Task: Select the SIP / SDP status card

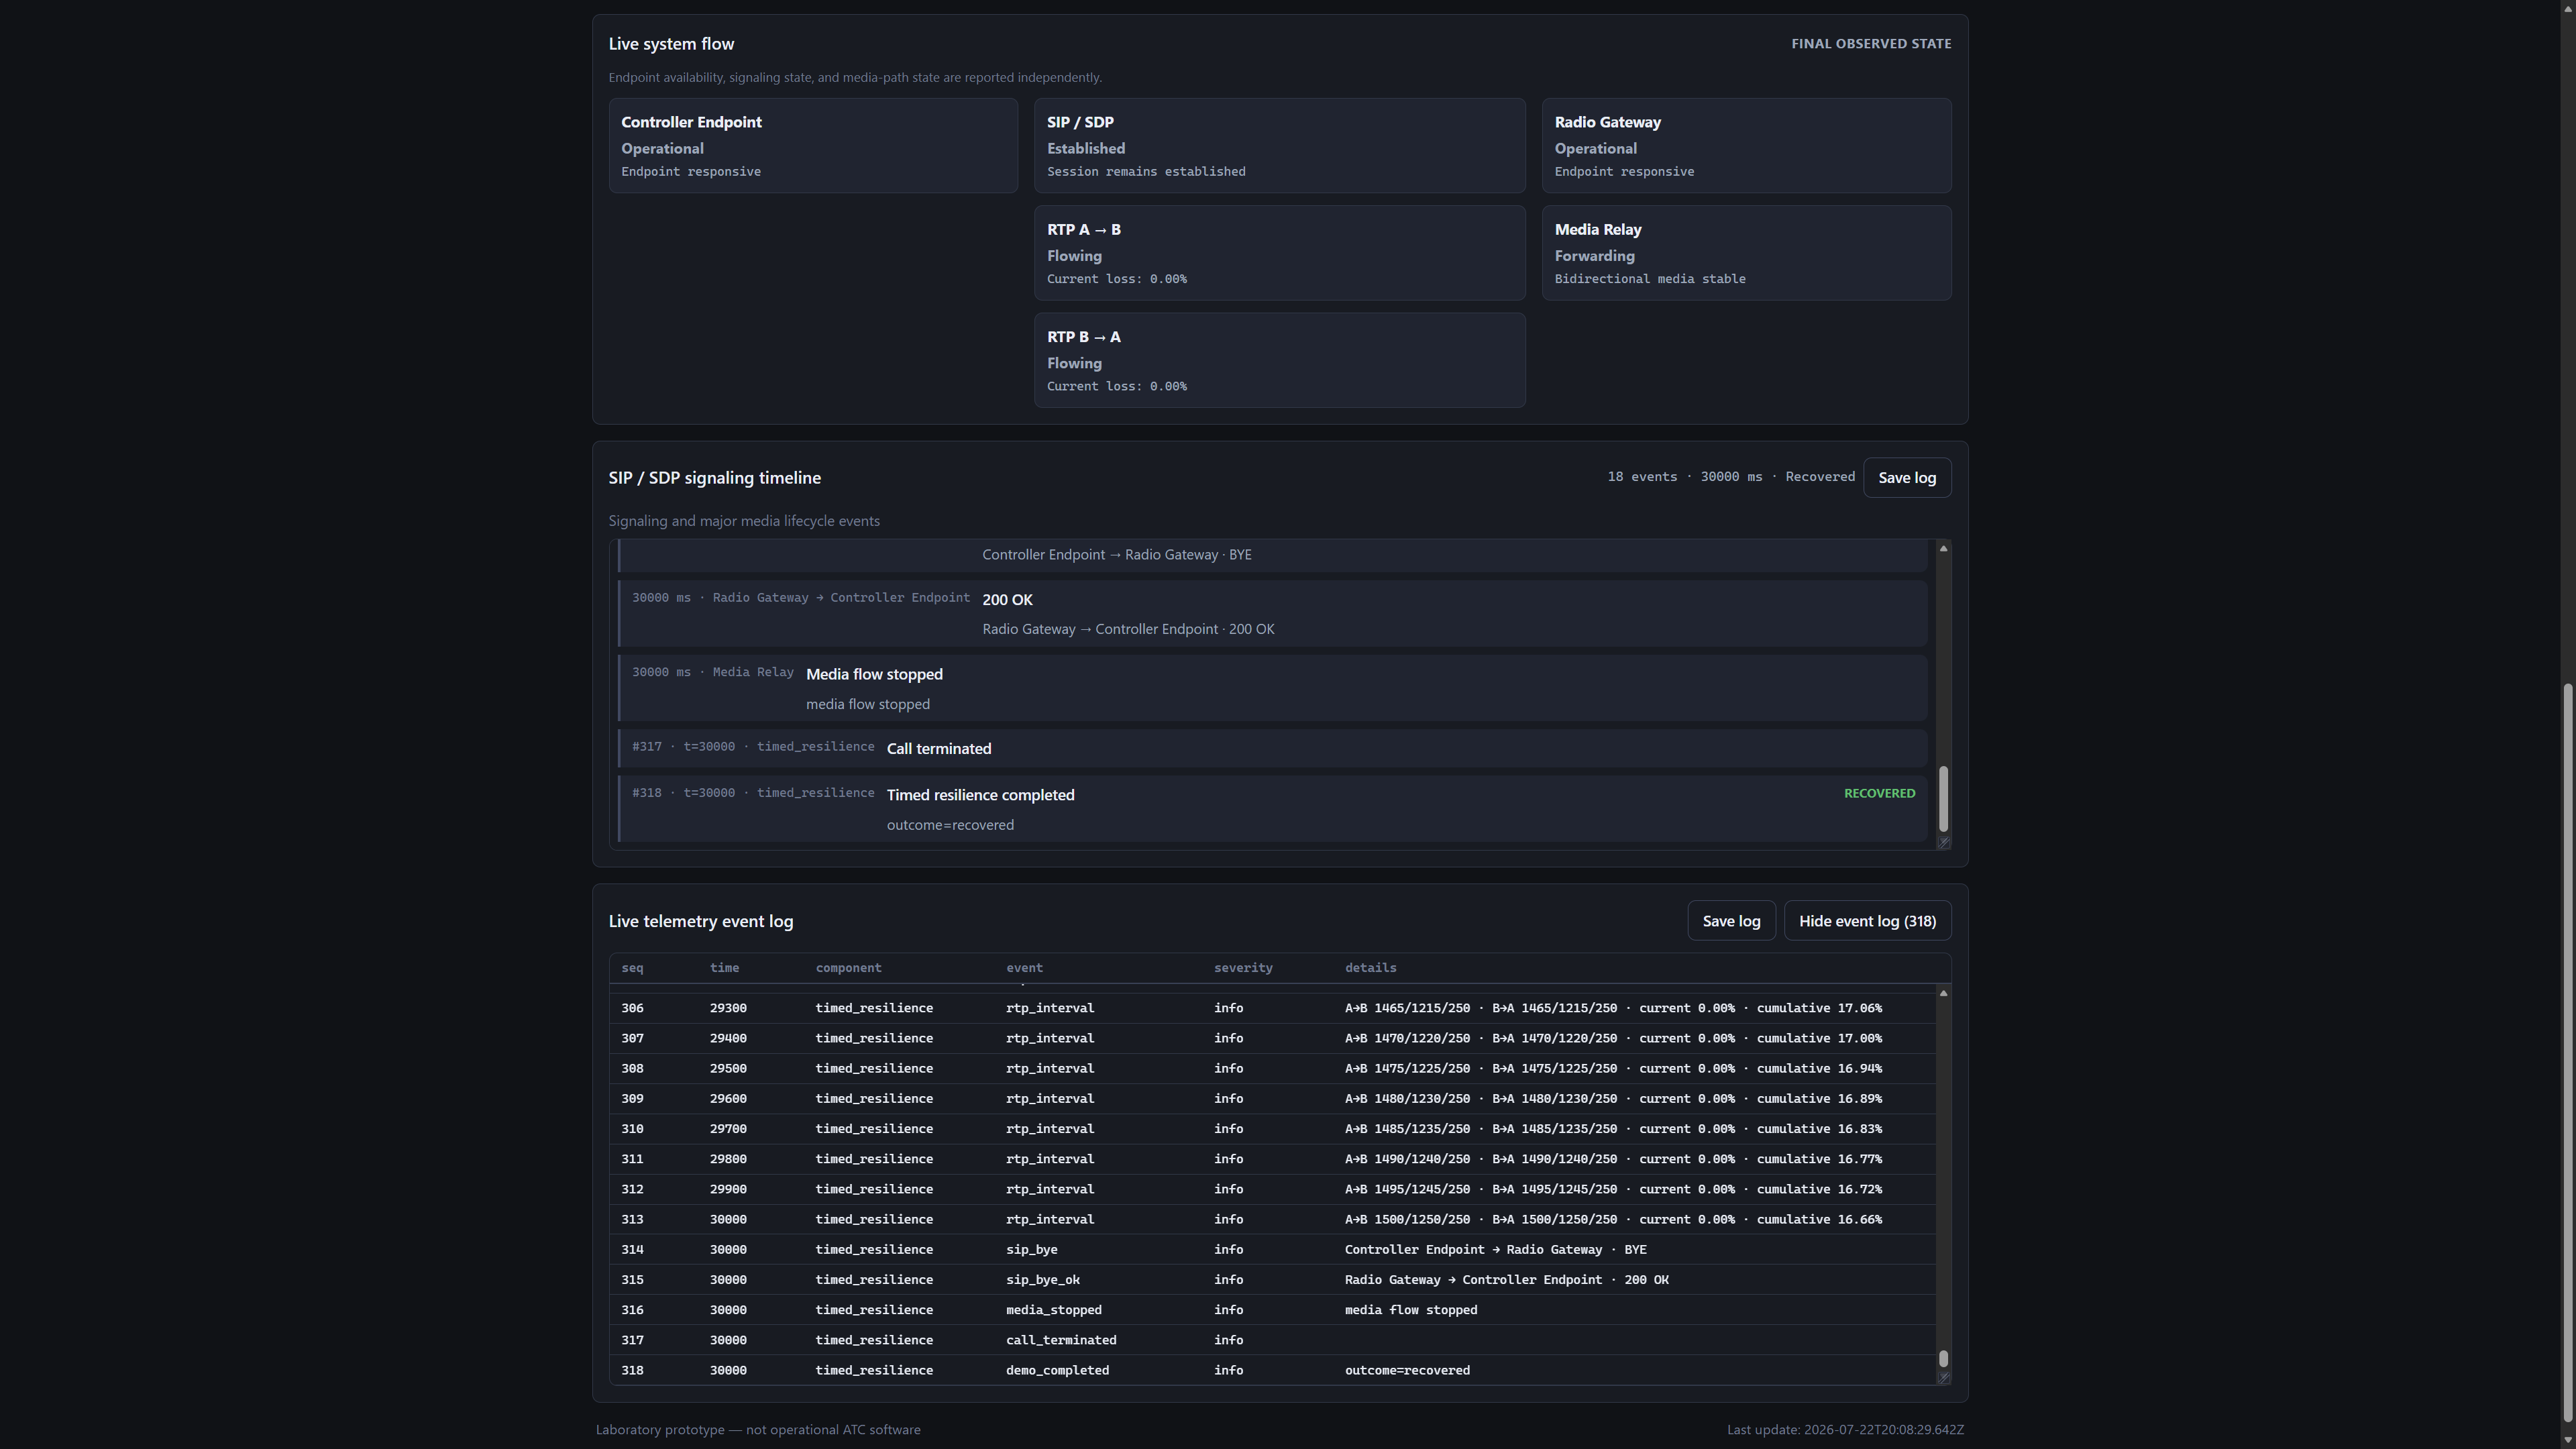Action: click(x=1279, y=146)
